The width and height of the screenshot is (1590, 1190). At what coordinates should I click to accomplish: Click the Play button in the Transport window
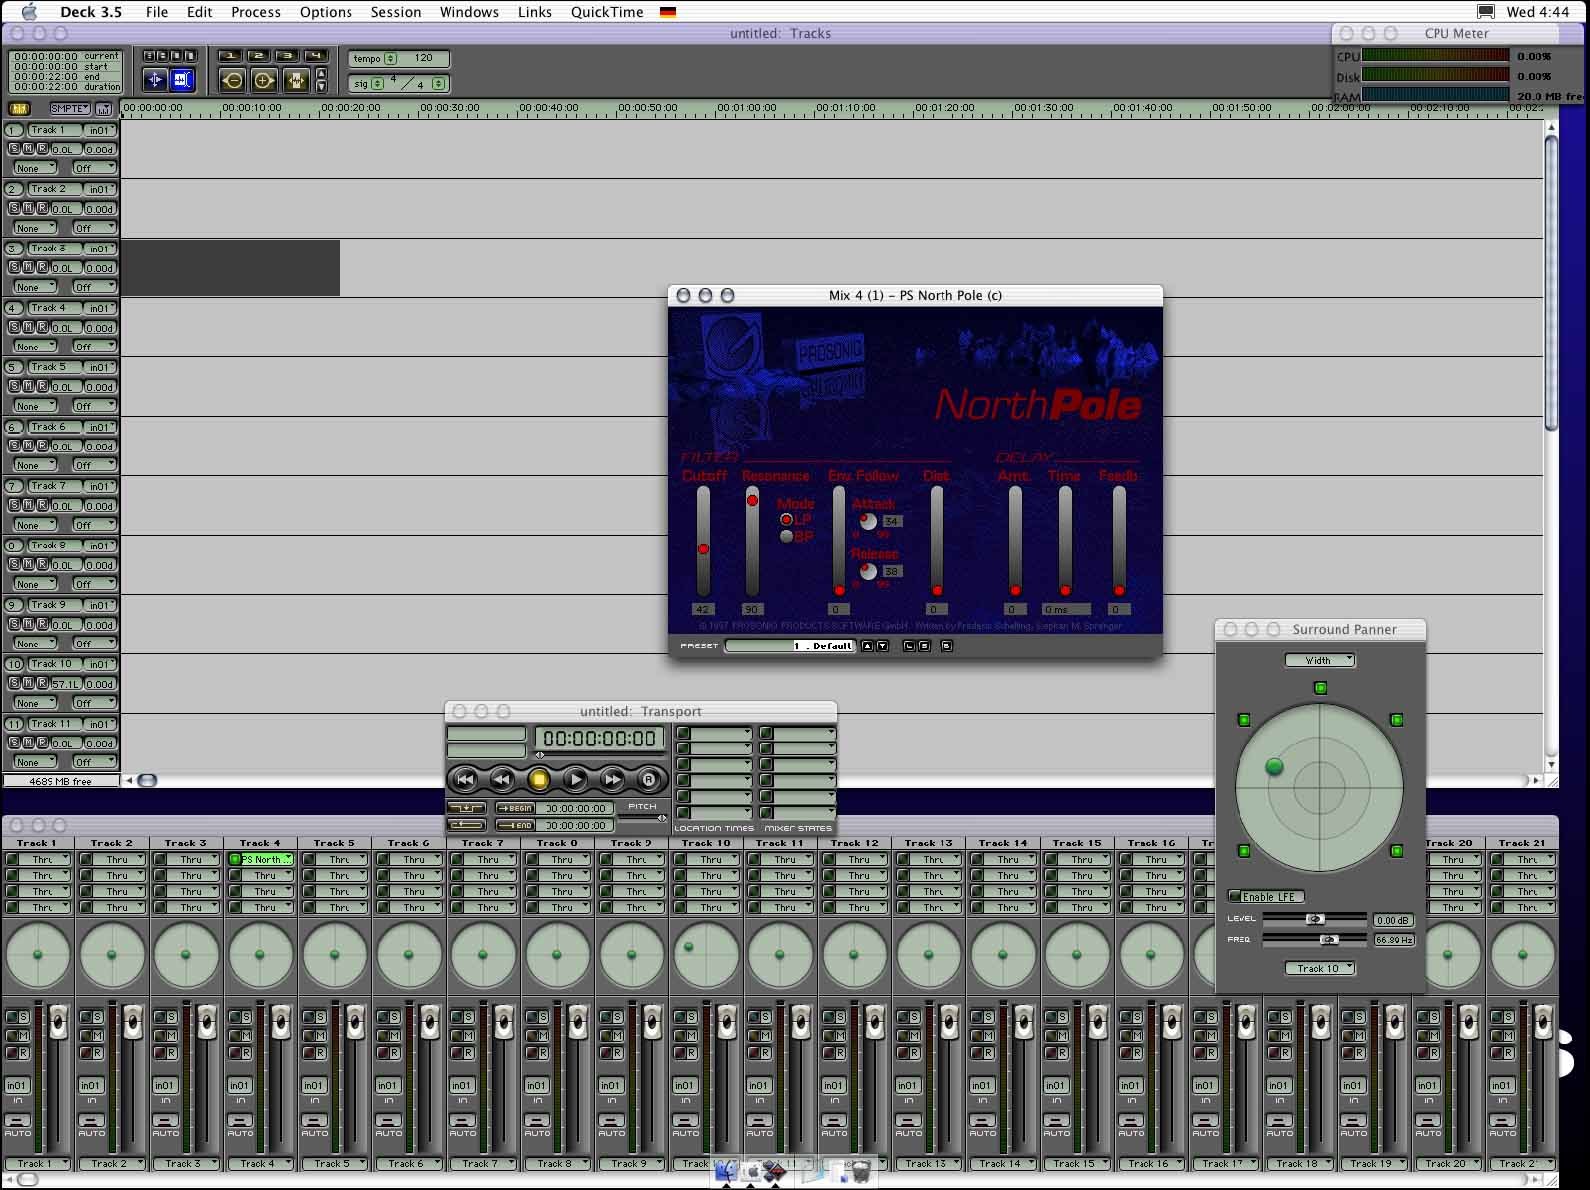(576, 779)
